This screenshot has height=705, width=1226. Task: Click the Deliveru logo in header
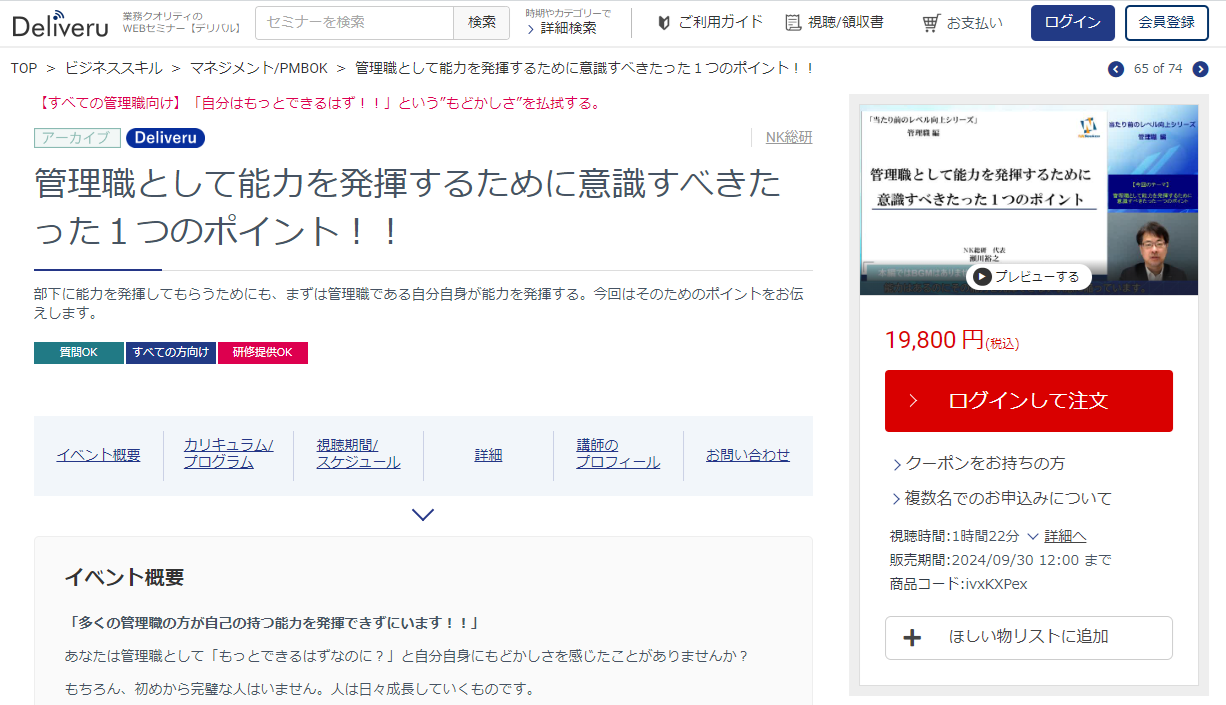[60, 23]
